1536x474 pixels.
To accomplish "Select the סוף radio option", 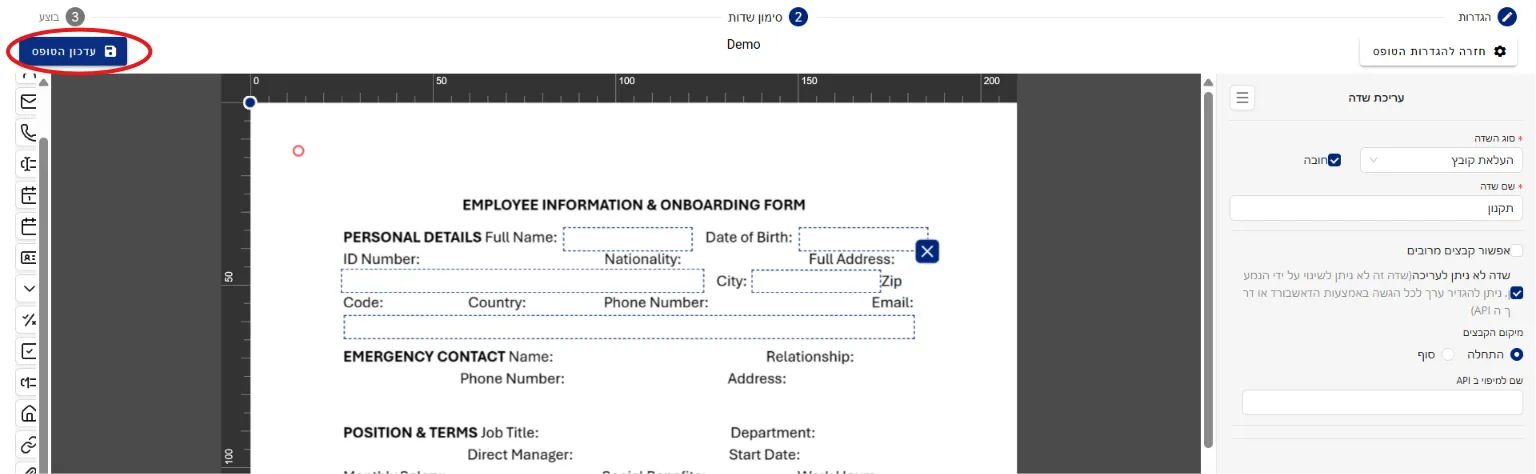I will point(1448,355).
